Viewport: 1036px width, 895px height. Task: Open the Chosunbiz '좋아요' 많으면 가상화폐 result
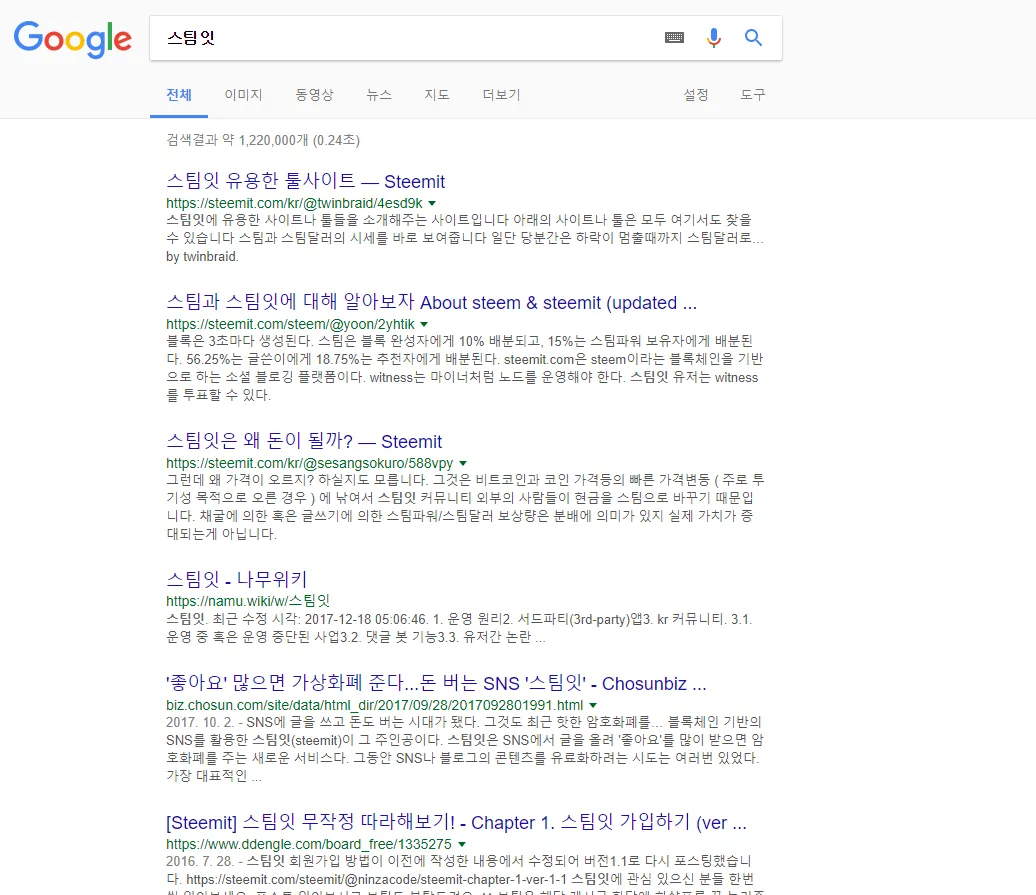436,684
